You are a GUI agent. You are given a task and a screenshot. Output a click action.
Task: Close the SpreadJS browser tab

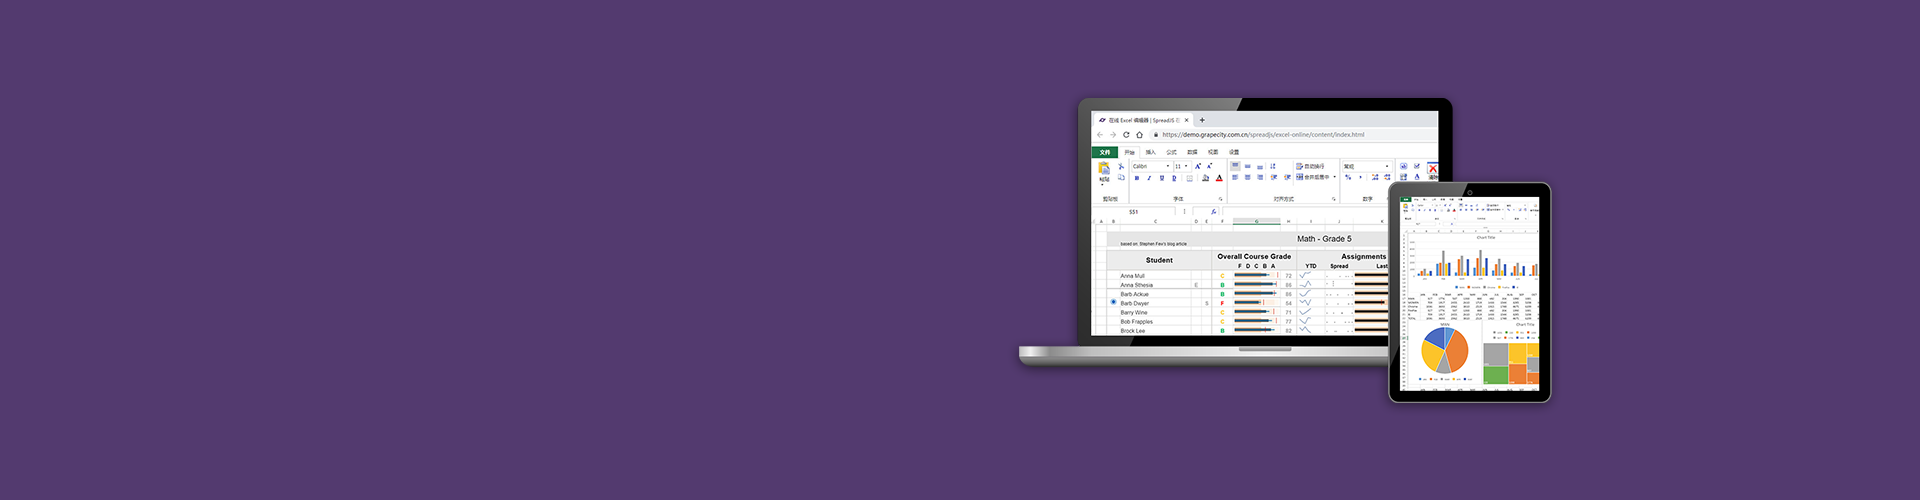(x=1187, y=120)
